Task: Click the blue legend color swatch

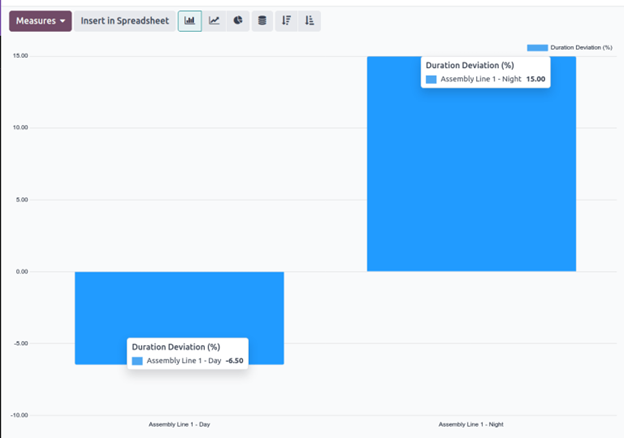Action: 537,47
